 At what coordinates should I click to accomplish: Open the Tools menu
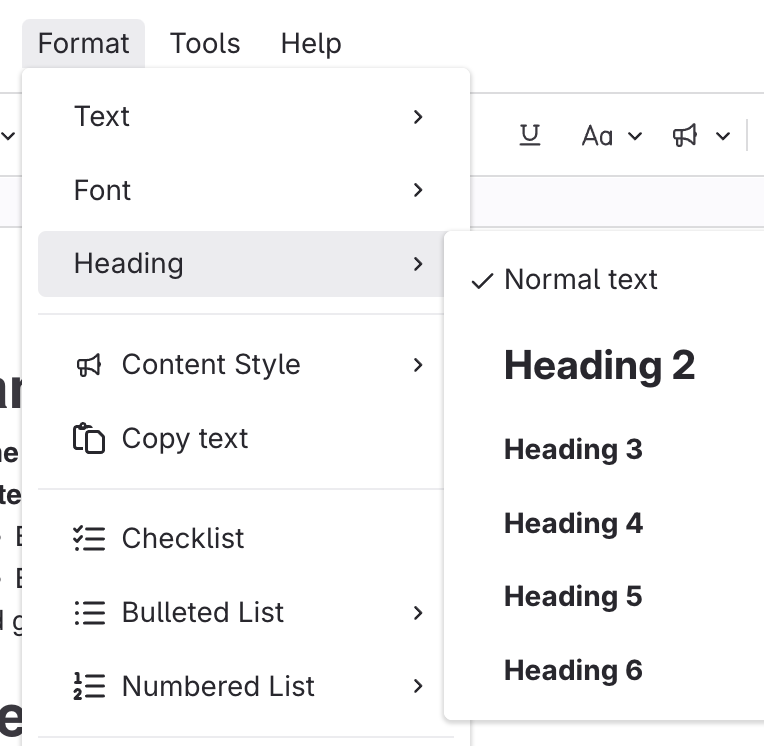[205, 44]
